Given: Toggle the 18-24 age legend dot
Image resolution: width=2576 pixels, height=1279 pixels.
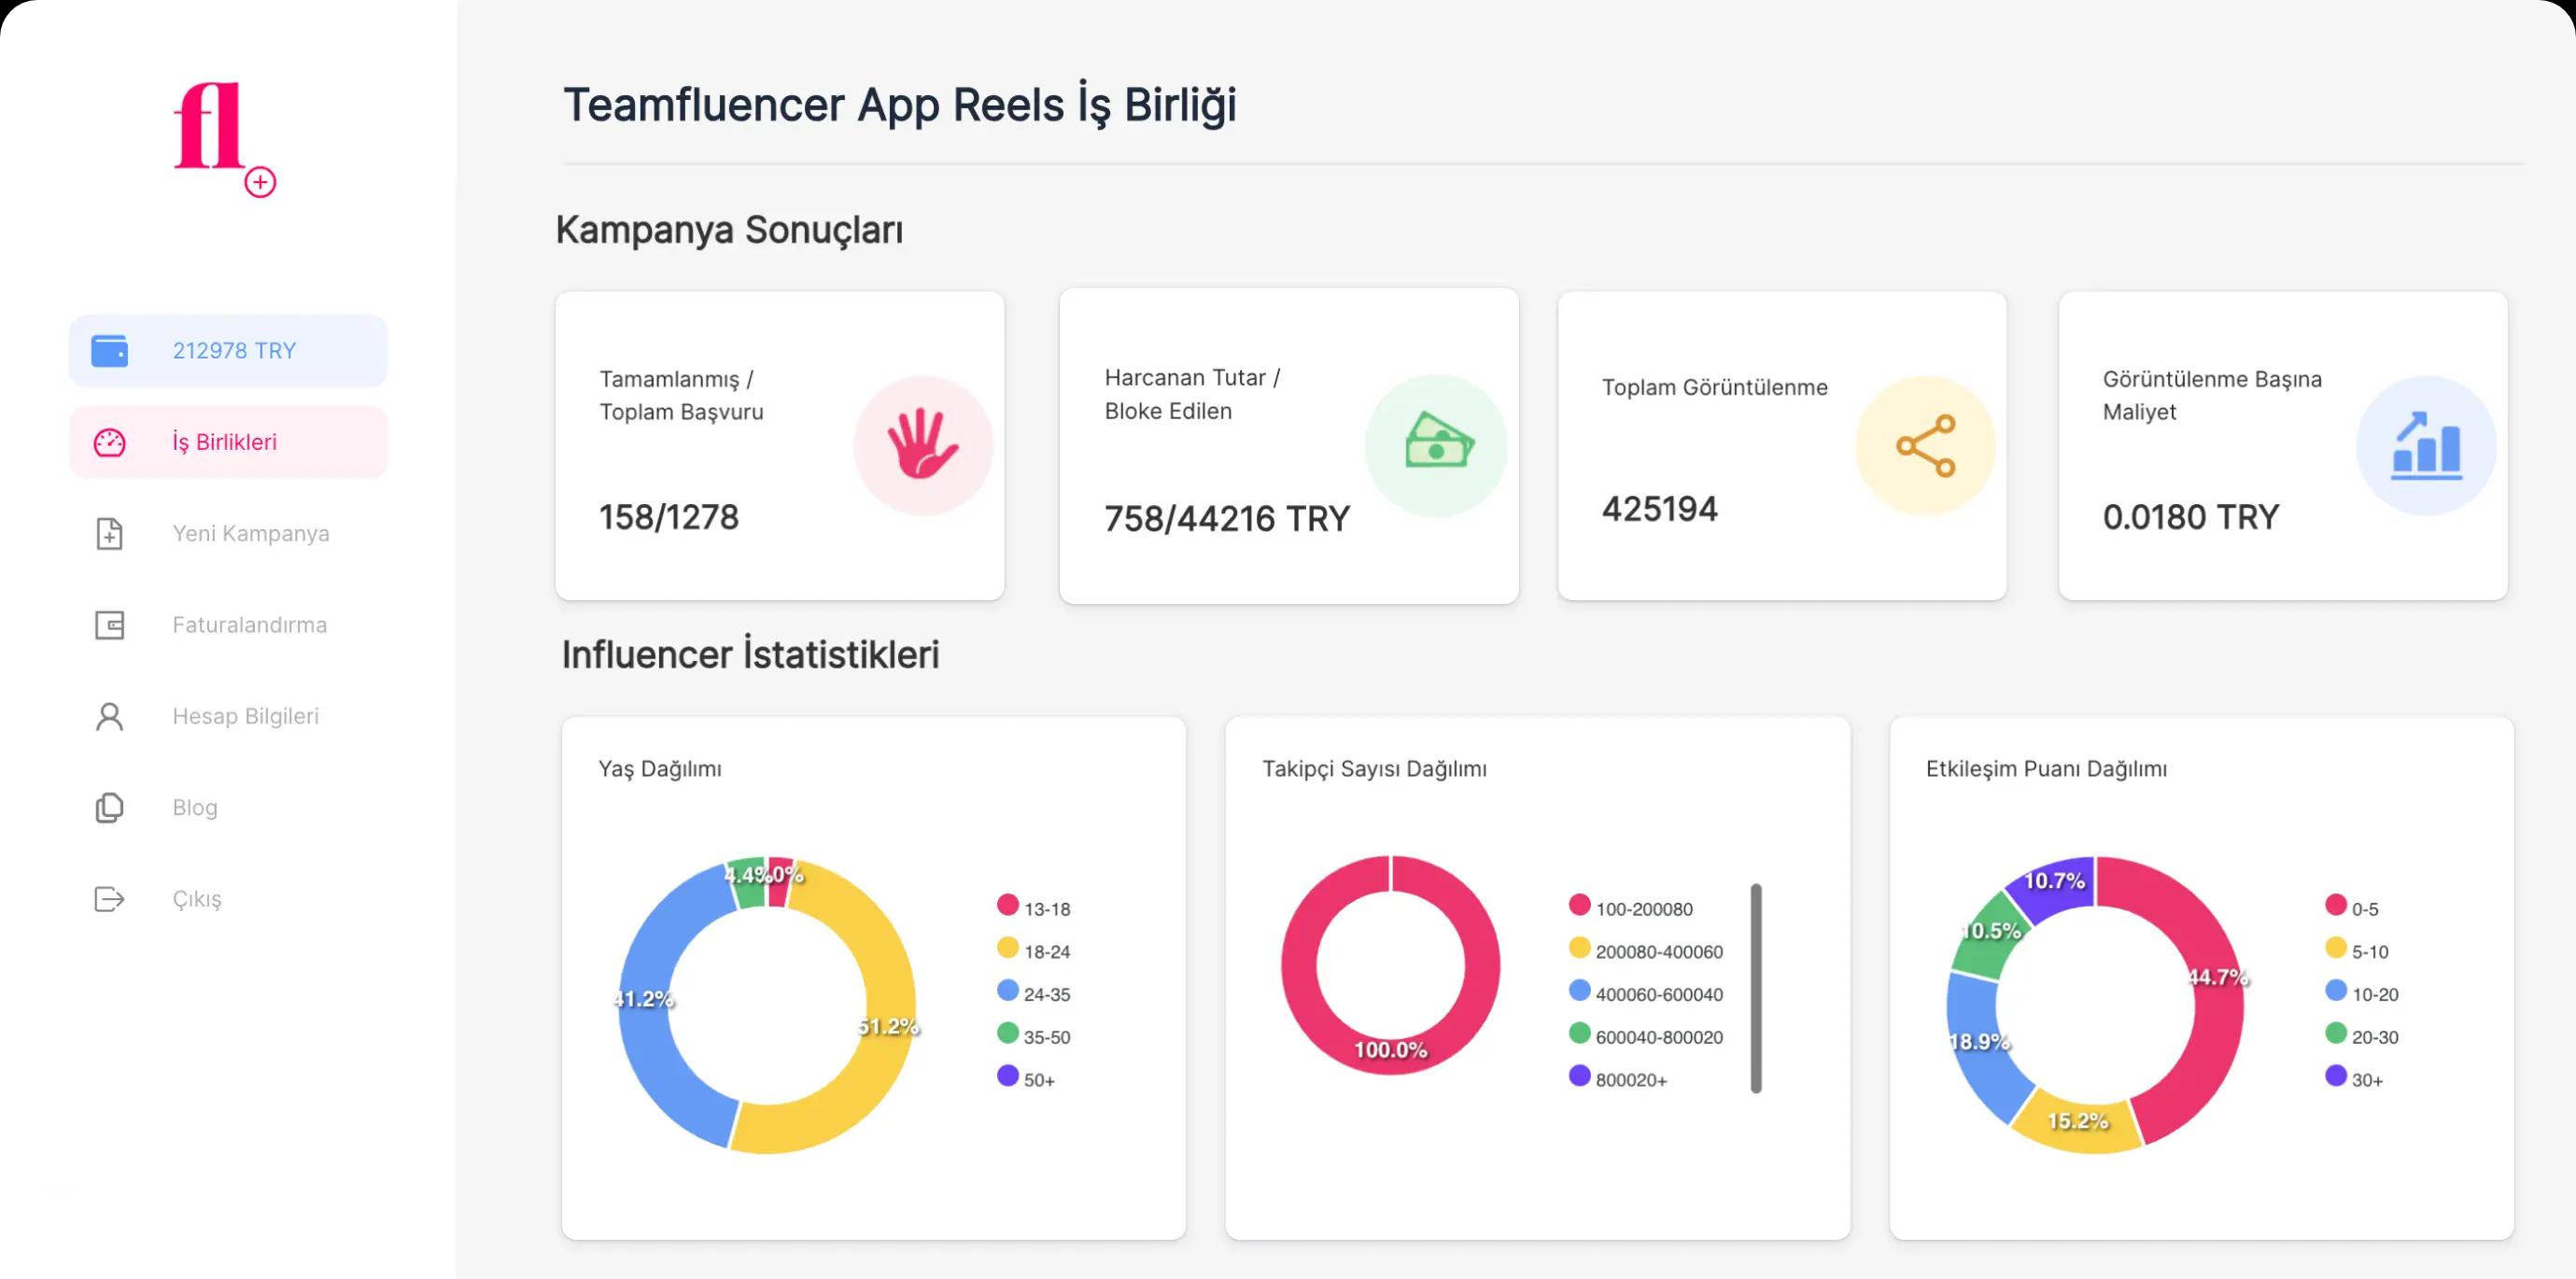Looking at the screenshot, I should (x=1008, y=948).
